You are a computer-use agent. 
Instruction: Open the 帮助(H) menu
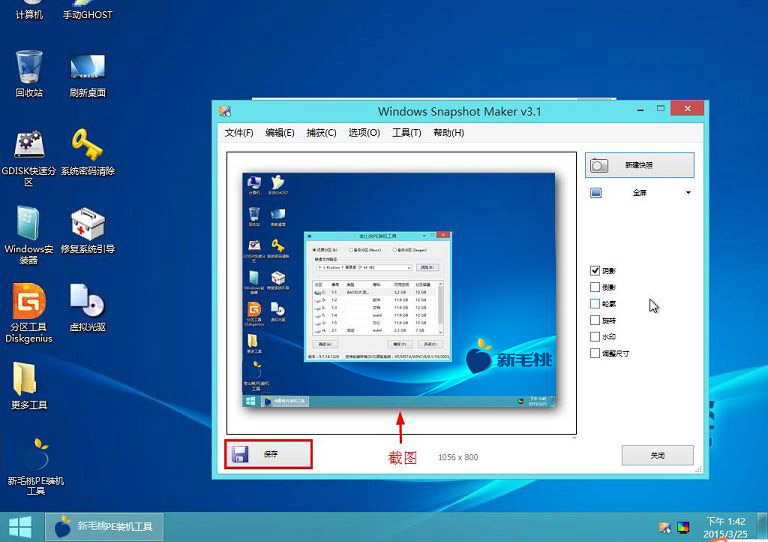coord(449,133)
